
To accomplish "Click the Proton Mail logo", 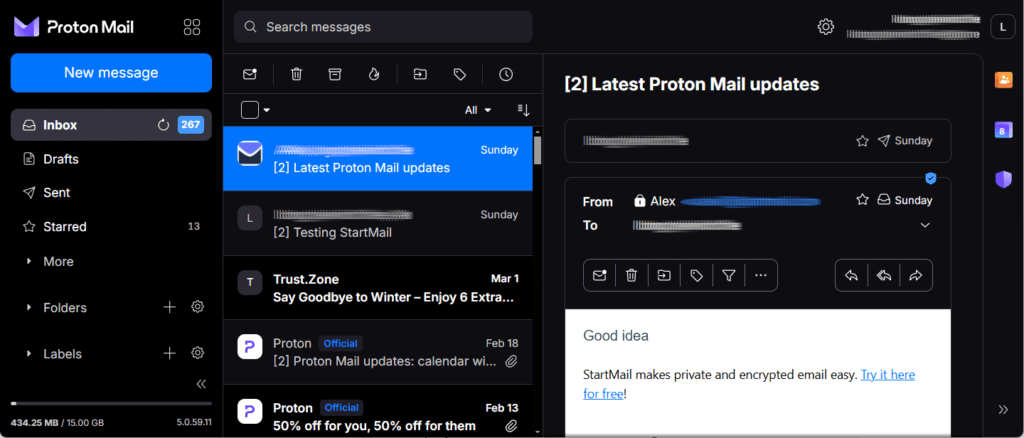I will (x=74, y=27).
